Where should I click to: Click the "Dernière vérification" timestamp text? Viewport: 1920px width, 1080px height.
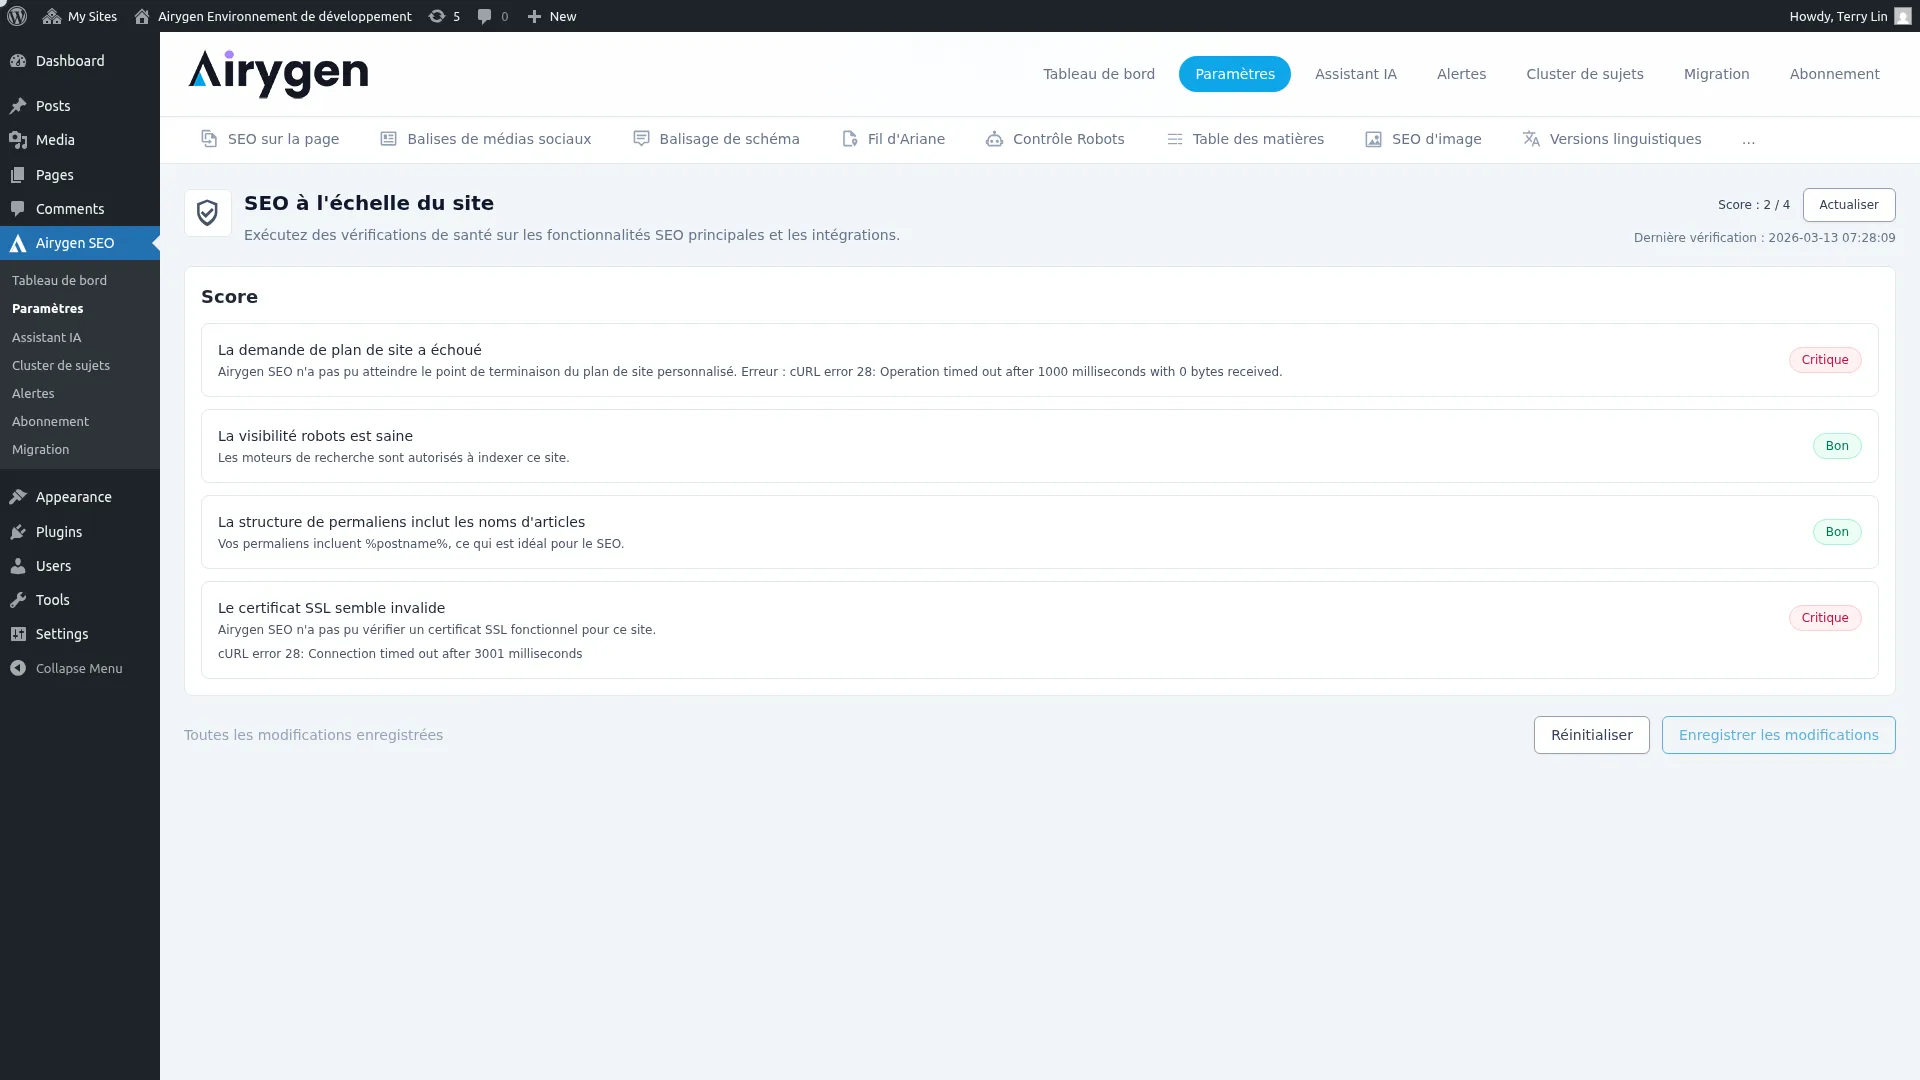point(1764,238)
